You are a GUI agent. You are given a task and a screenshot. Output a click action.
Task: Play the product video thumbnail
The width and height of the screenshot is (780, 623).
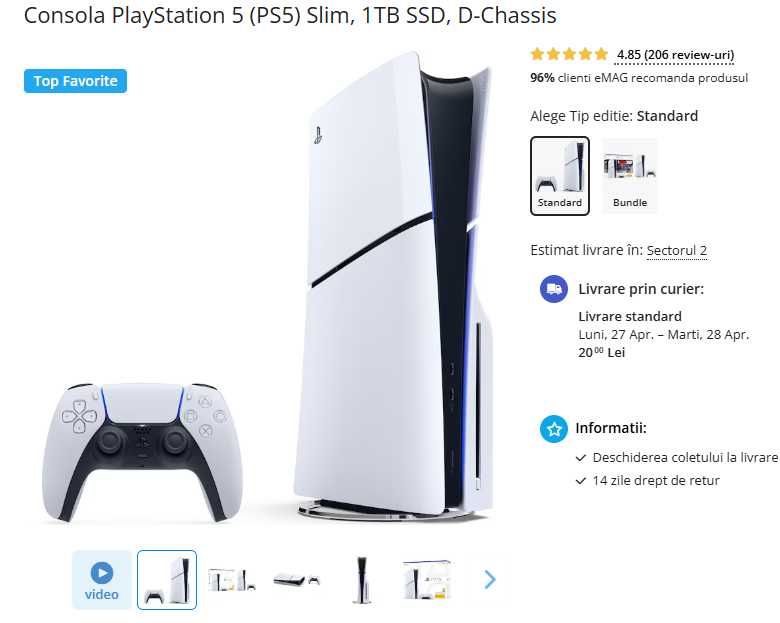(102, 580)
